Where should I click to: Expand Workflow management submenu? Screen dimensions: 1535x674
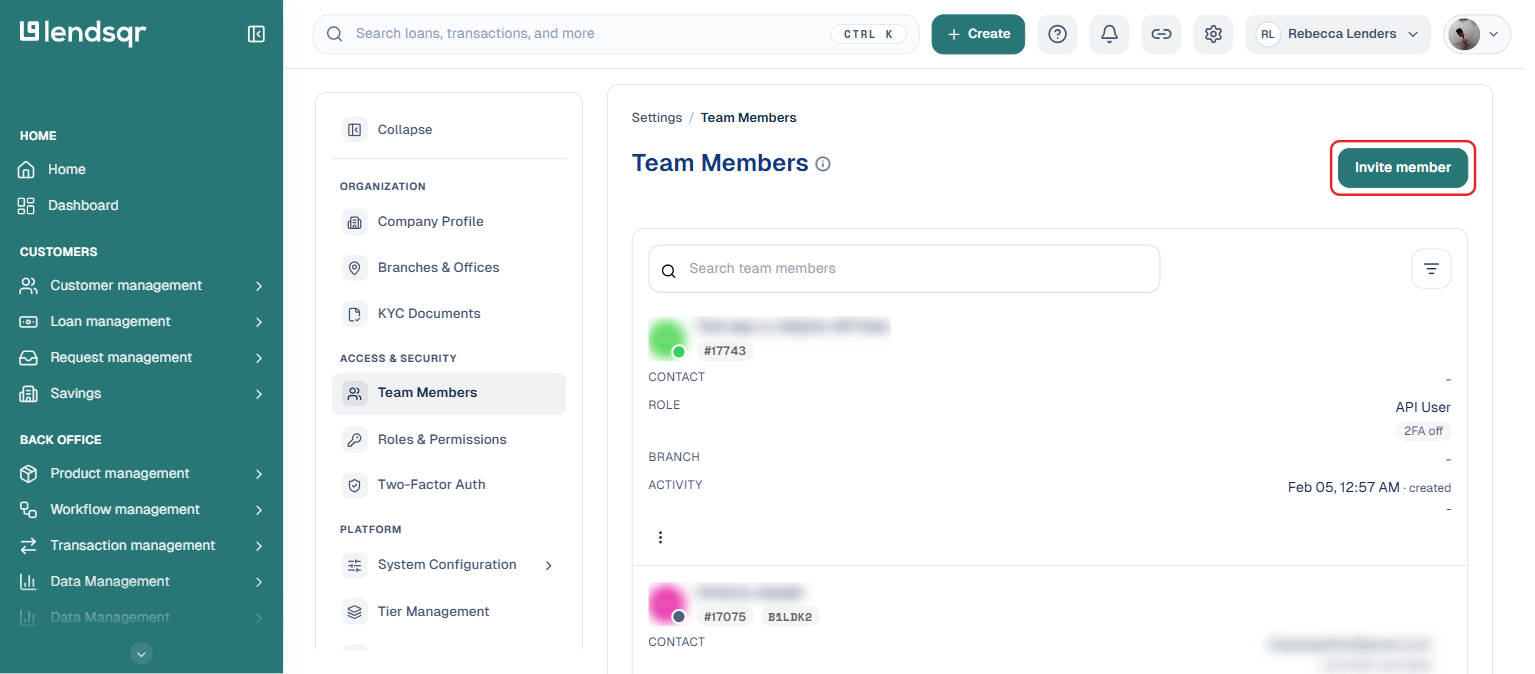point(259,510)
